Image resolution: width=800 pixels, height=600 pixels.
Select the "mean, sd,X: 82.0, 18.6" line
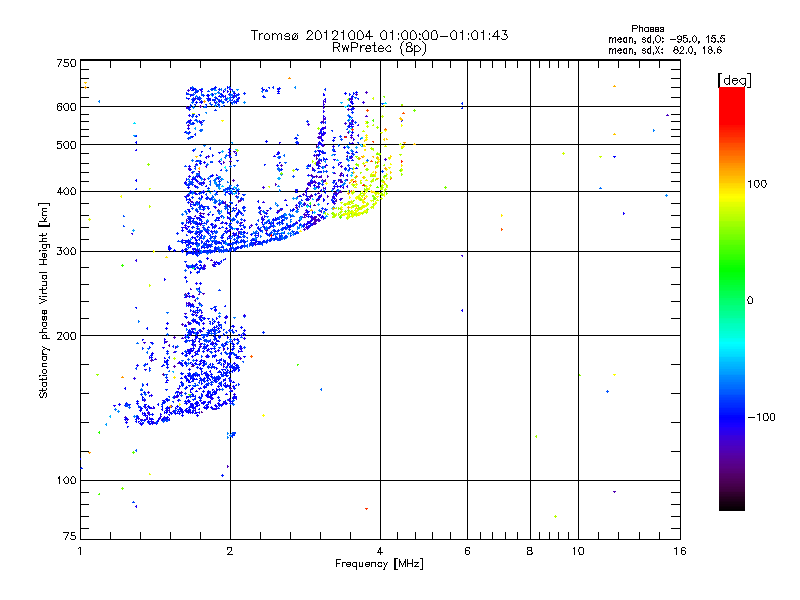click(x=665, y=50)
